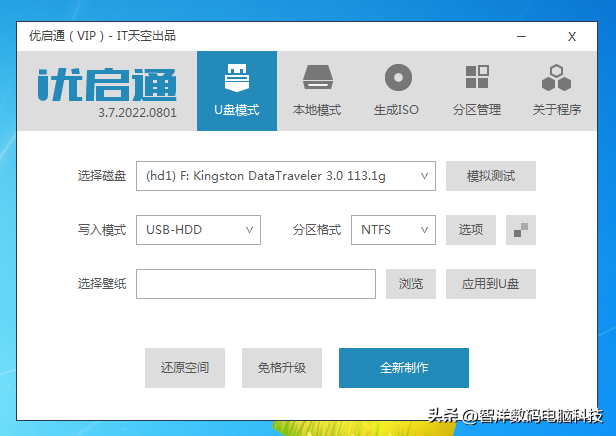Minimize the 优启通 window
Screen dimensions: 616x436
521,37
